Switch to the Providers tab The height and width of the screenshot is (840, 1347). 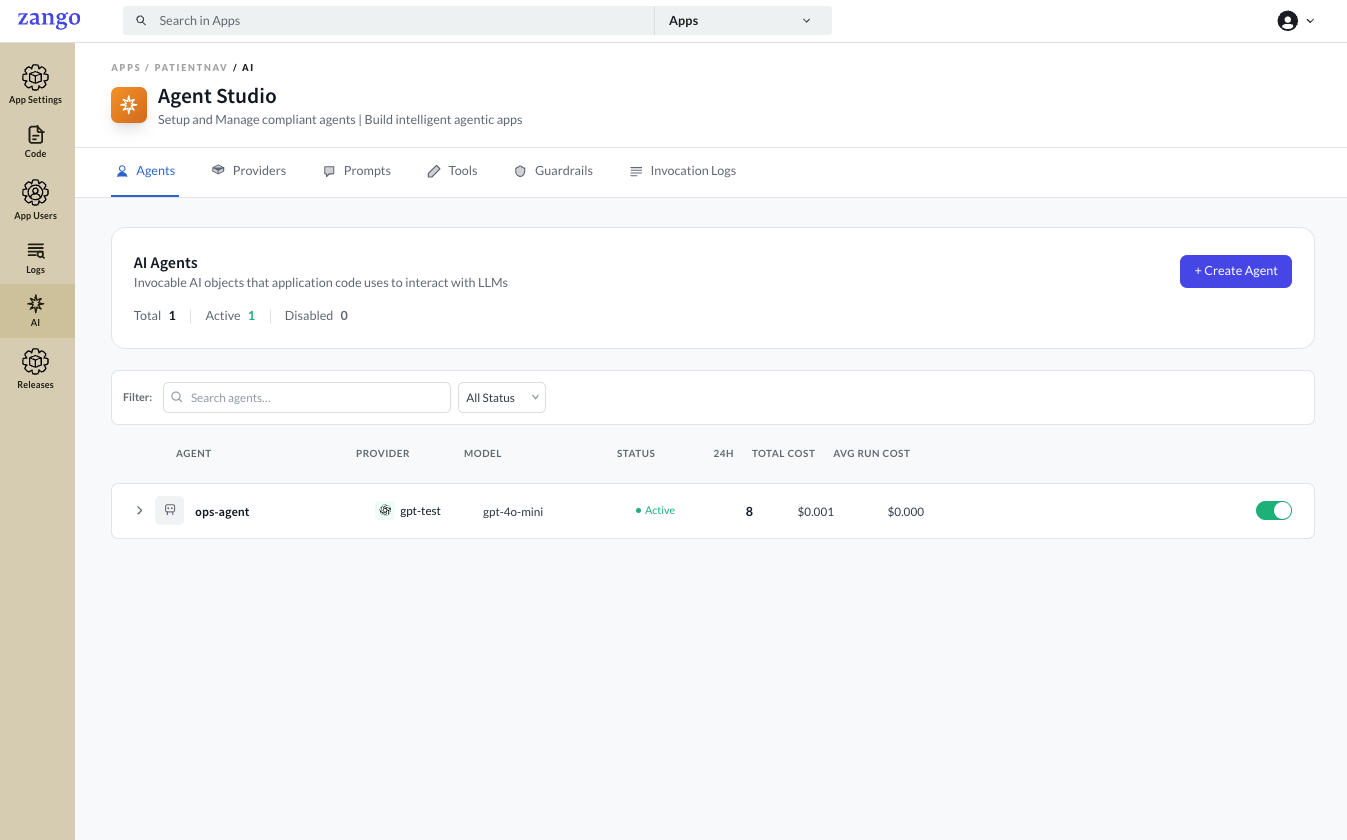[249, 171]
